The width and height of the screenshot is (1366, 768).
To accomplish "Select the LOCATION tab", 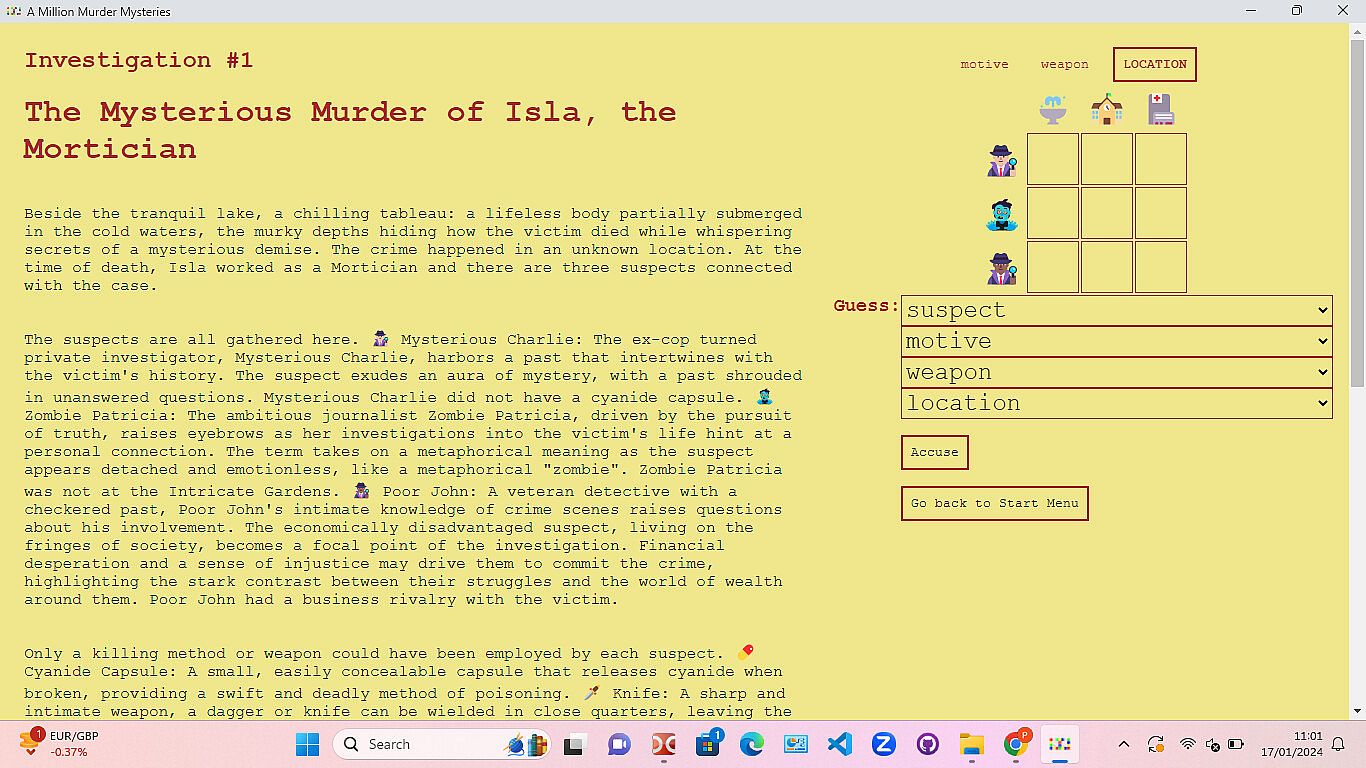I will (x=1155, y=64).
